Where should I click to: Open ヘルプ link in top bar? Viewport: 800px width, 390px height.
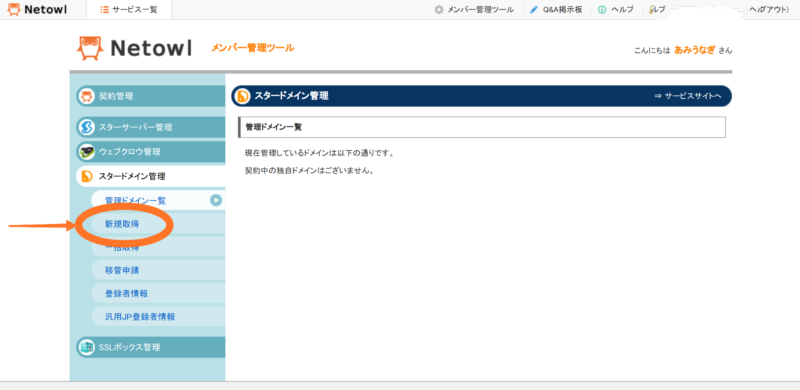622,10
